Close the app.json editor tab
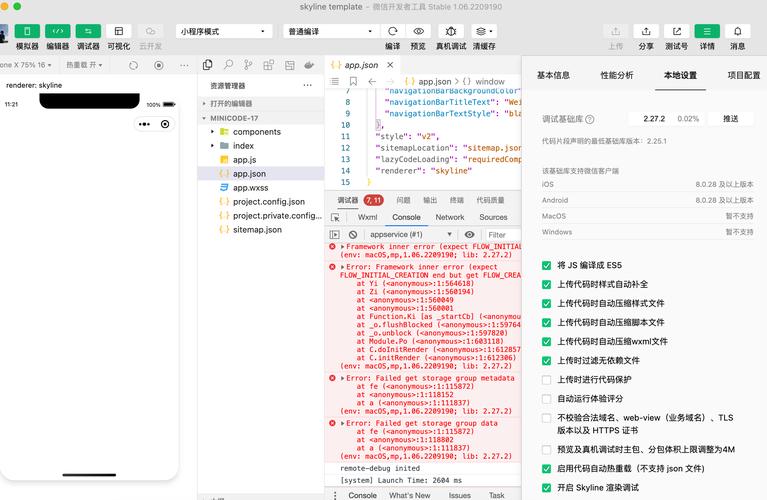 [x=390, y=65]
